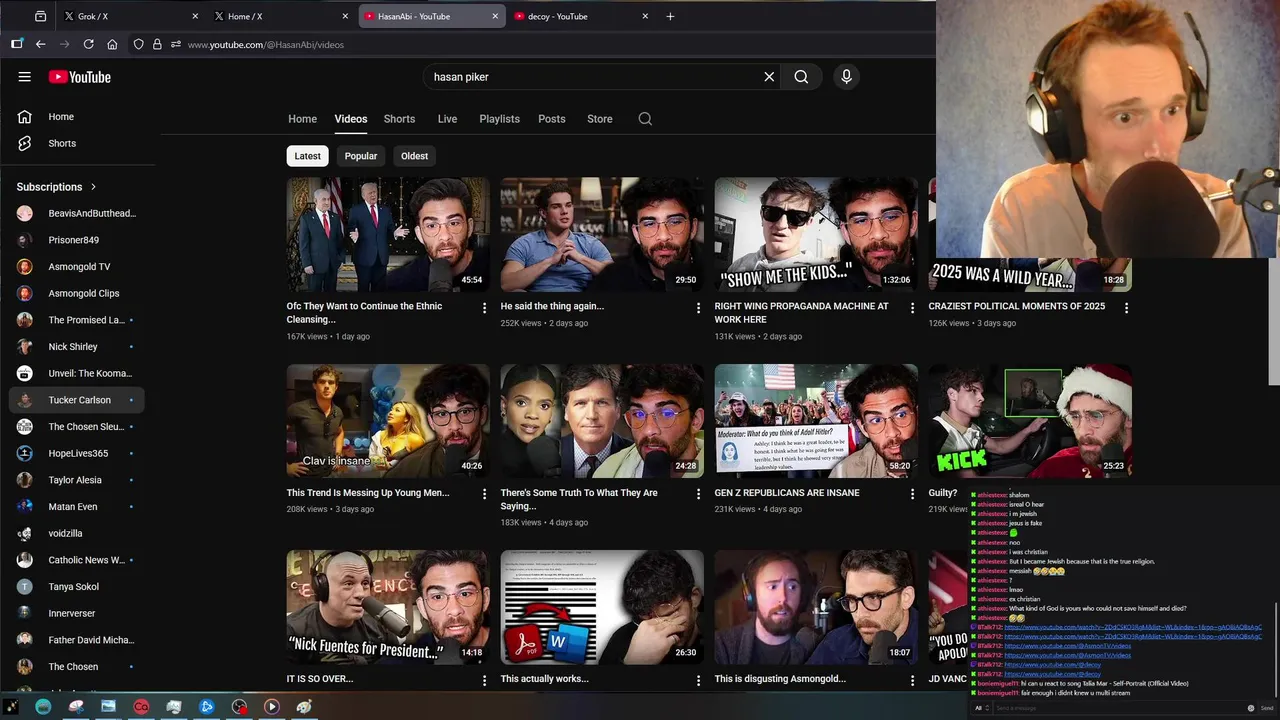Go back using the browser back arrow
This screenshot has height=720, width=1280.
pos(40,44)
